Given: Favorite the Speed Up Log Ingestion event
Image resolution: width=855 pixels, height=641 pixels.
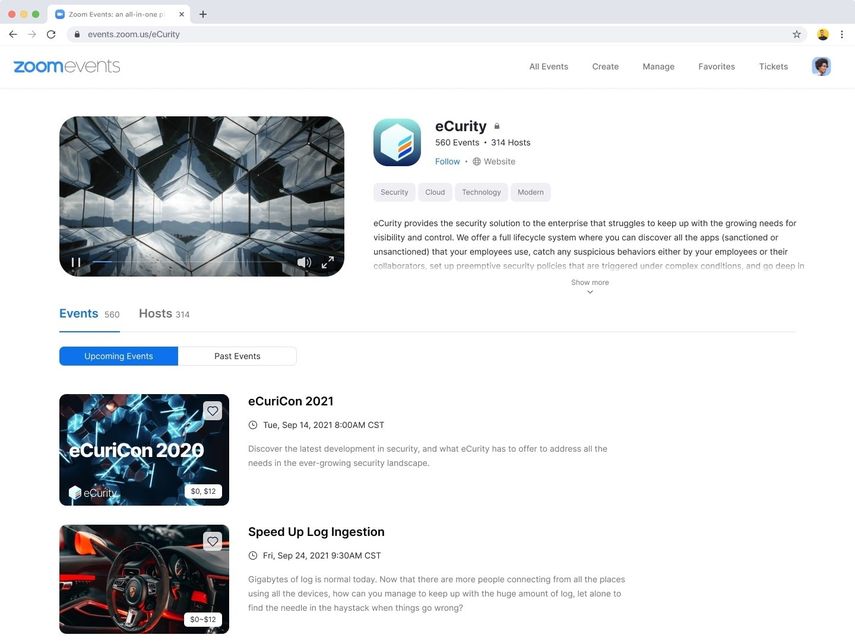Looking at the screenshot, I should click(212, 540).
